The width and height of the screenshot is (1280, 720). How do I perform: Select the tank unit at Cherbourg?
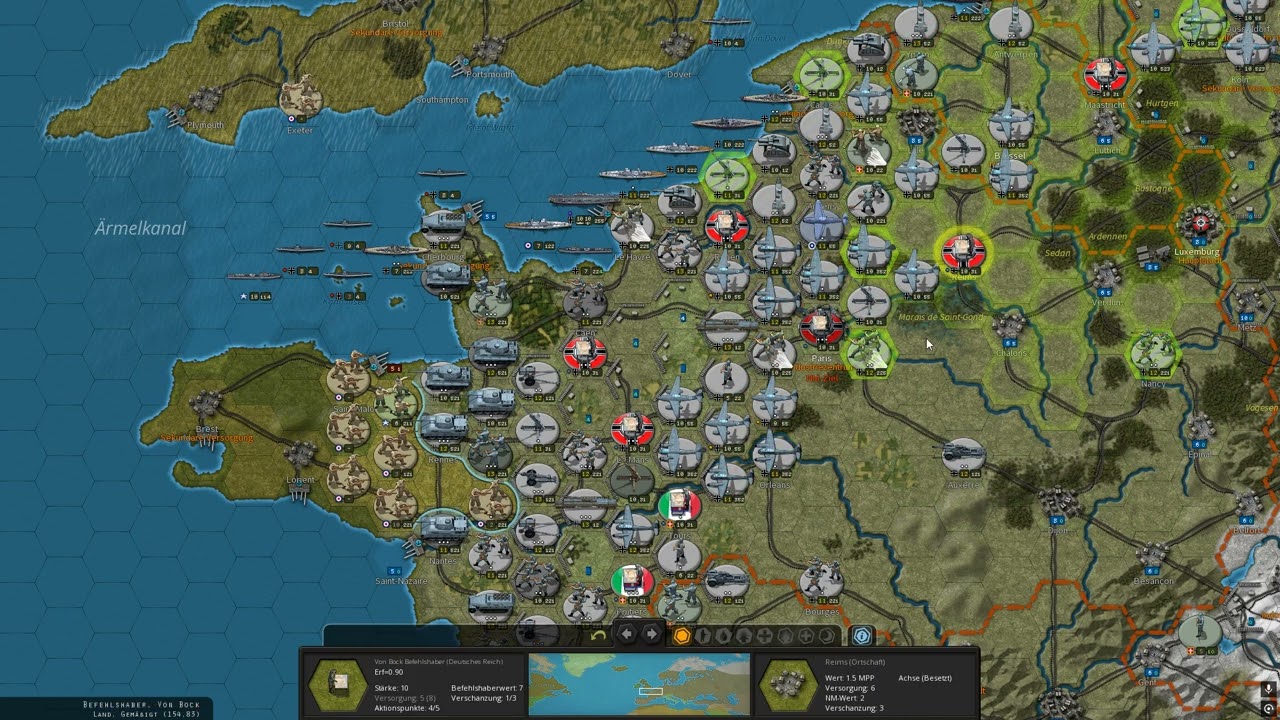point(442,226)
